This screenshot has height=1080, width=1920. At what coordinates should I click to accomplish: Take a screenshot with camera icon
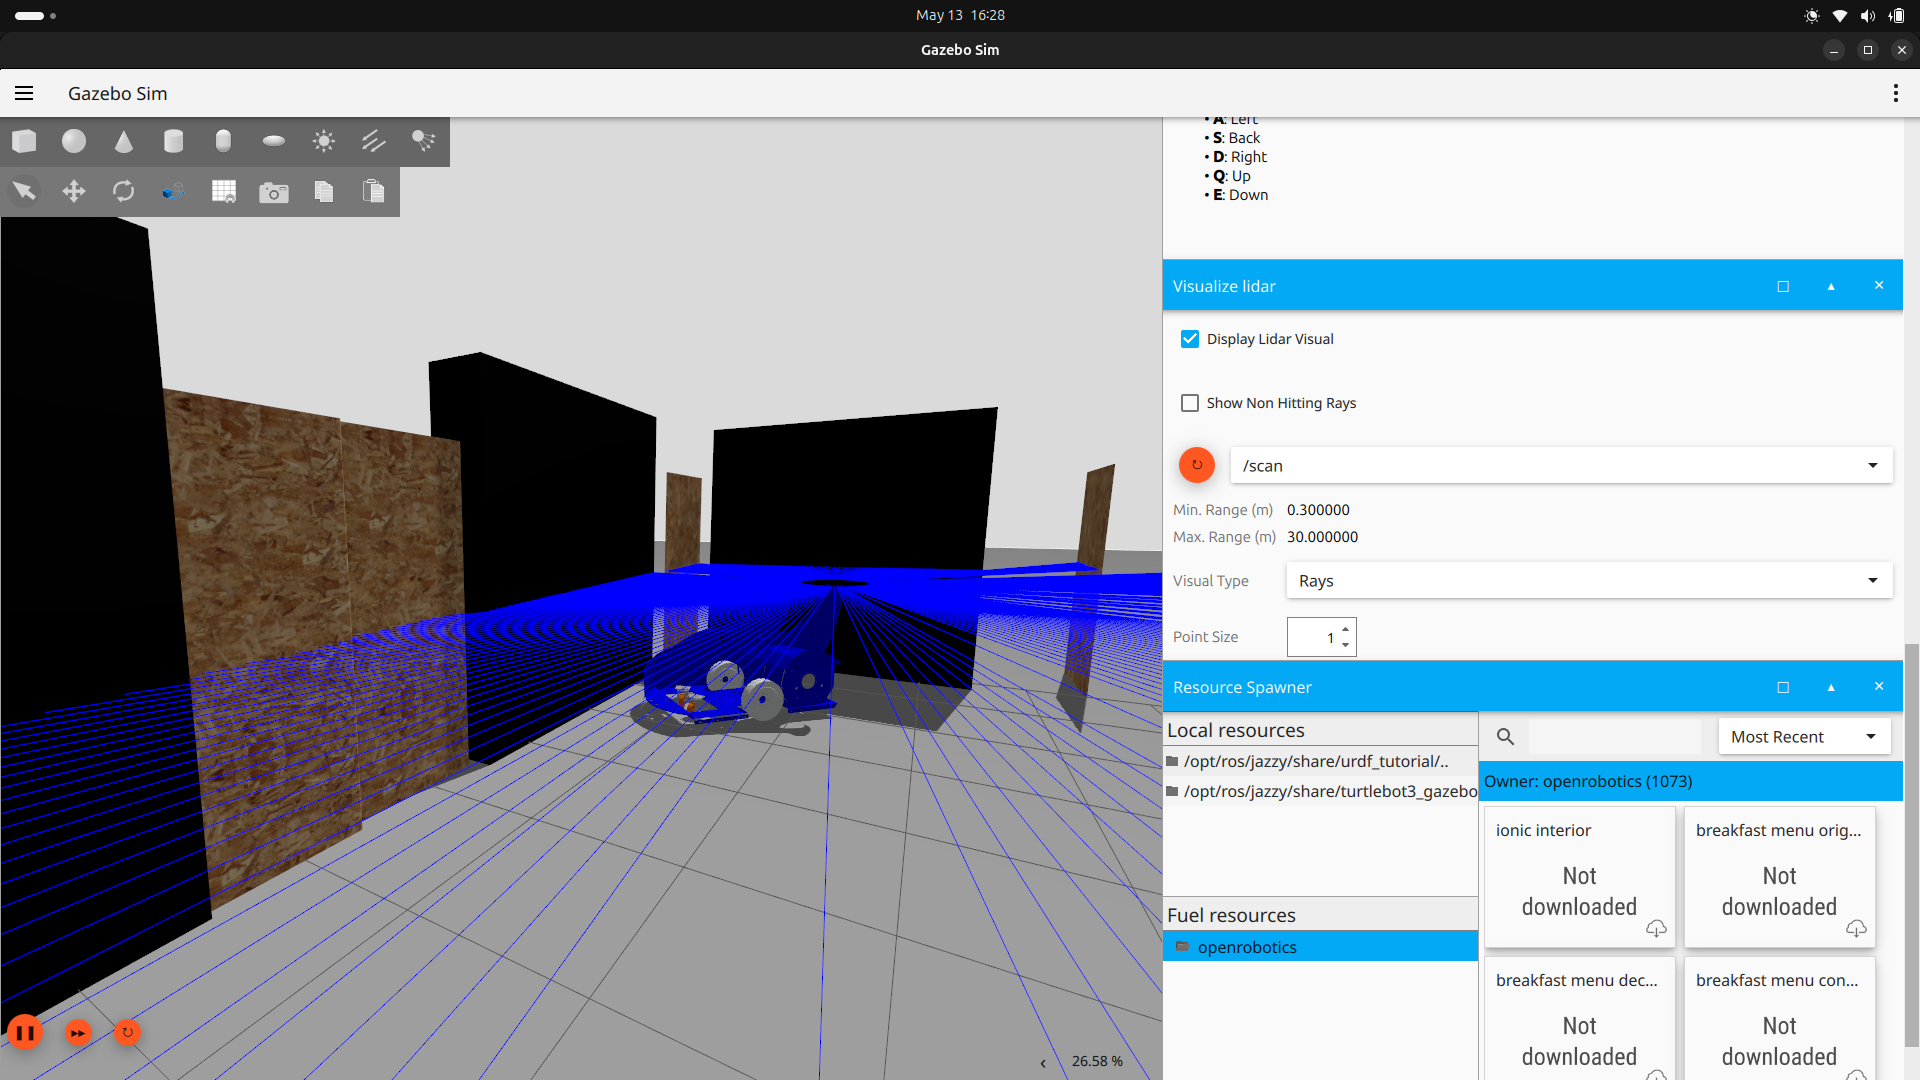click(x=273, y=191)
